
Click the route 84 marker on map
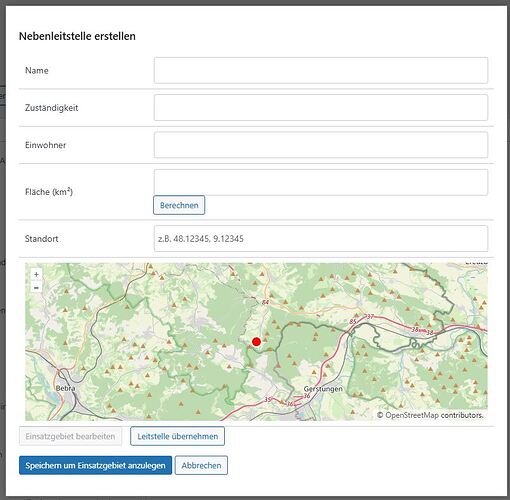(265, 302)
